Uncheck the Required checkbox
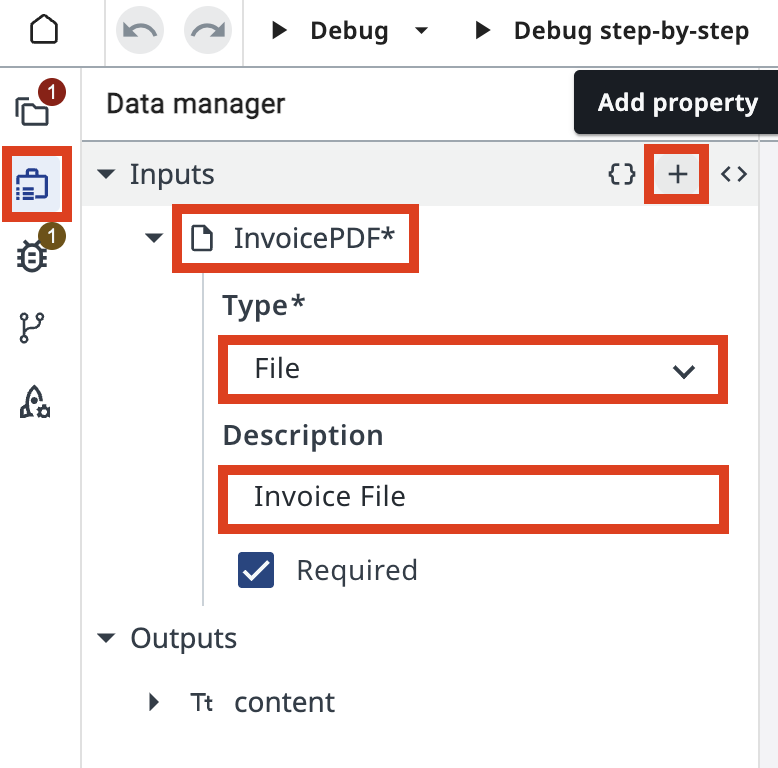The height and width of the screenshot is (768, 778). (x=256, y=570)
